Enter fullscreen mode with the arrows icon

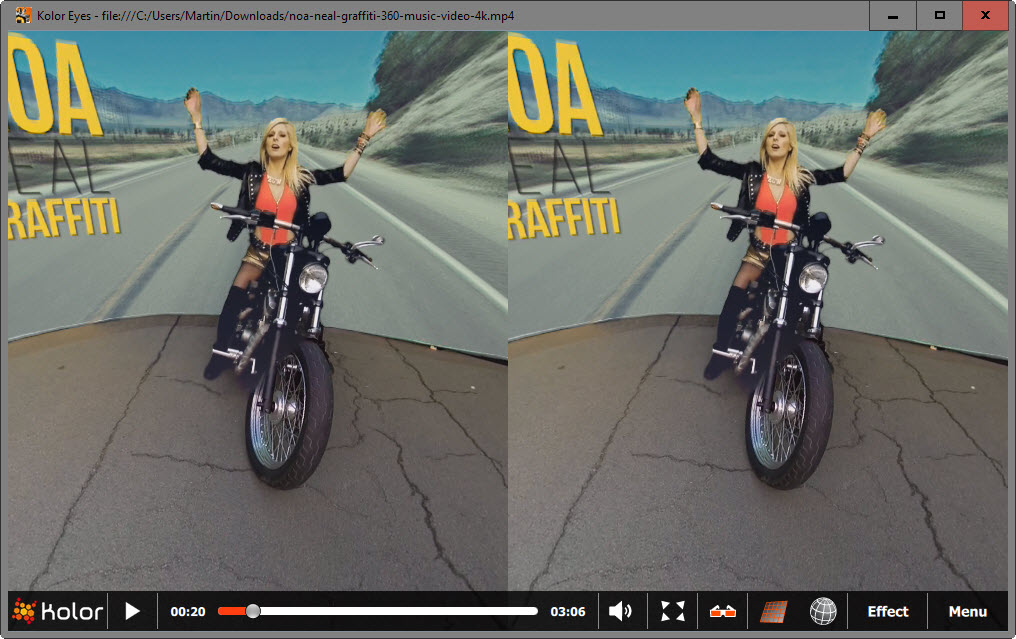coord(673,611)
